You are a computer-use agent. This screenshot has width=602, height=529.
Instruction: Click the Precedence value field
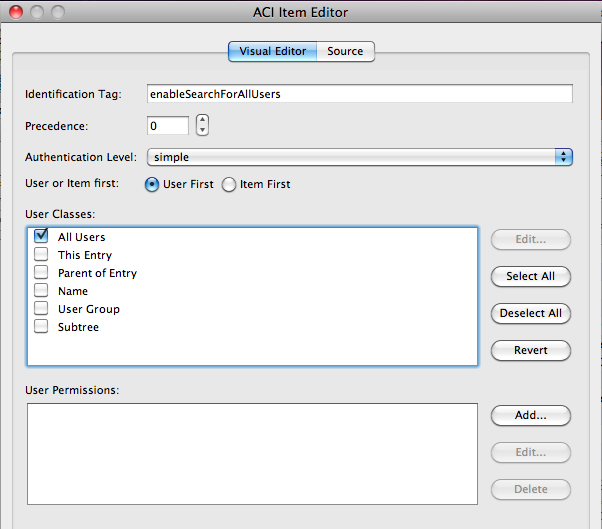coord(167,126)
